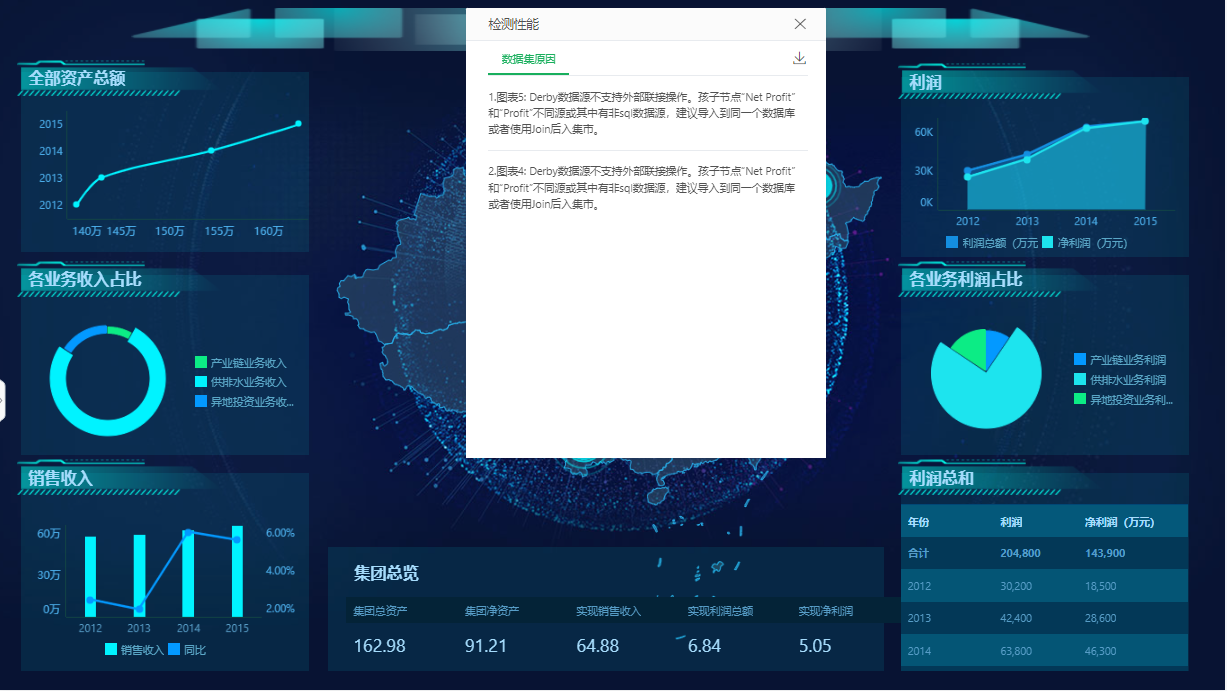Click 净利润 legend icon in 利润 chart
The image size is (1227, 691).
(x=1047, y=242)
